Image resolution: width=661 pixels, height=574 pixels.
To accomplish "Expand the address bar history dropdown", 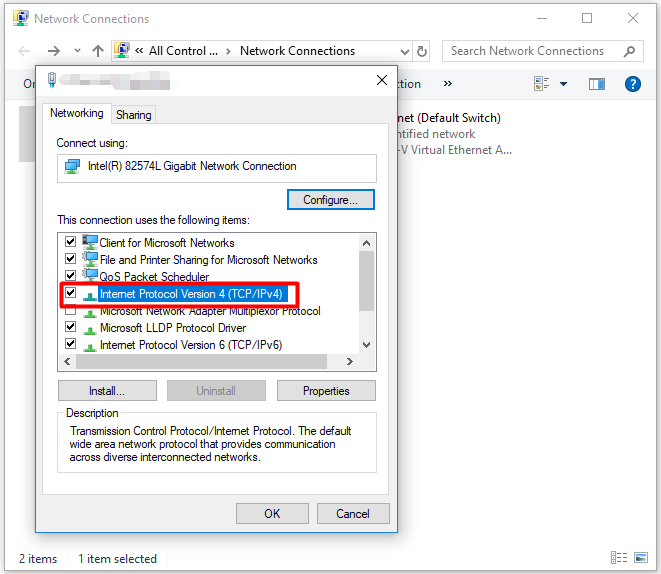I will (405, 51).
